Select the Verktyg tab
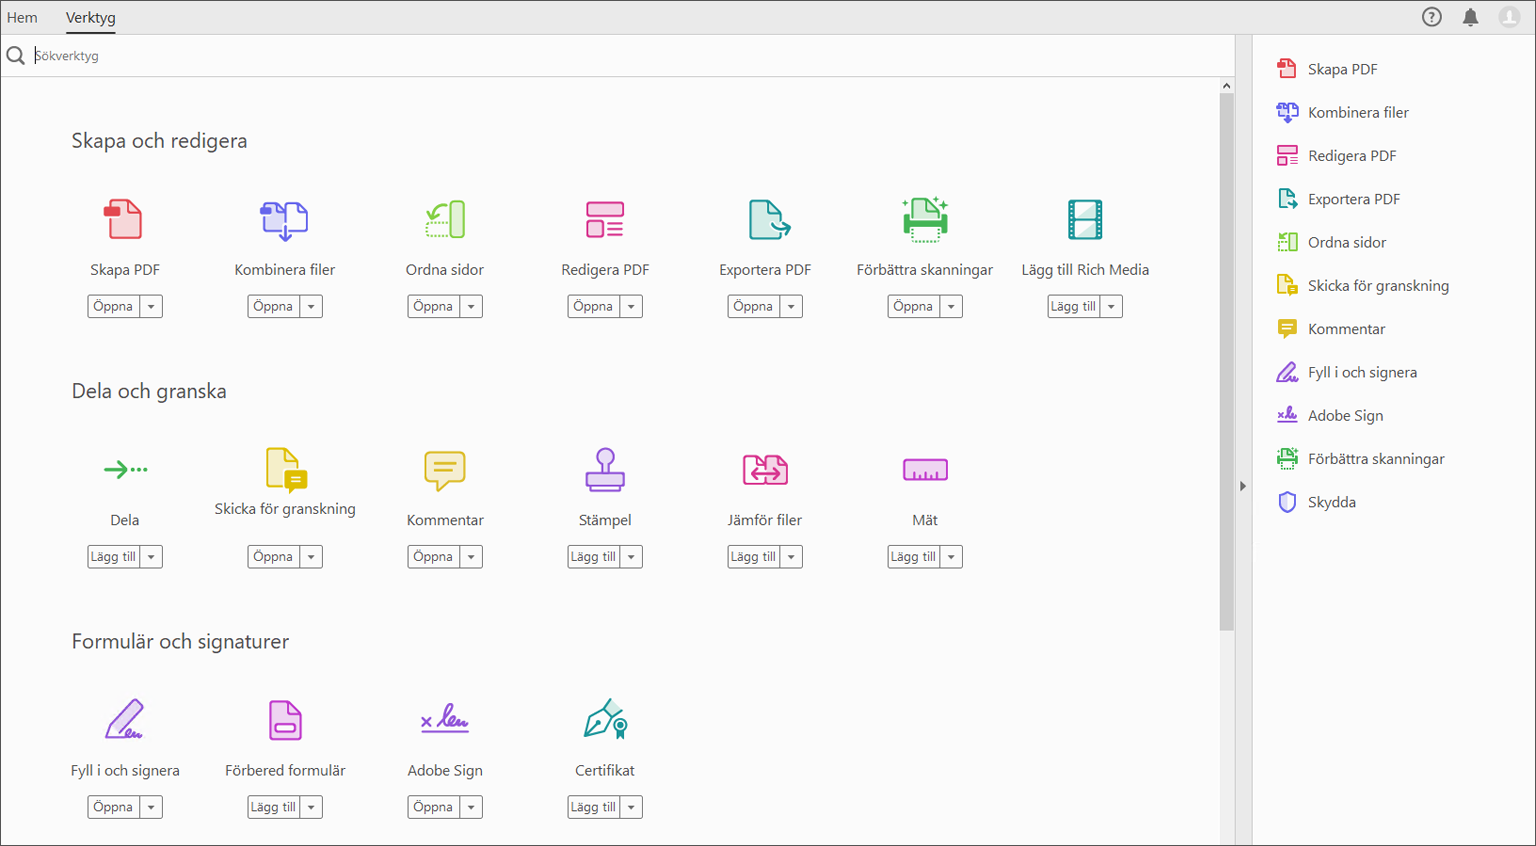This screenshot has width=1536, height=846. 91,17
